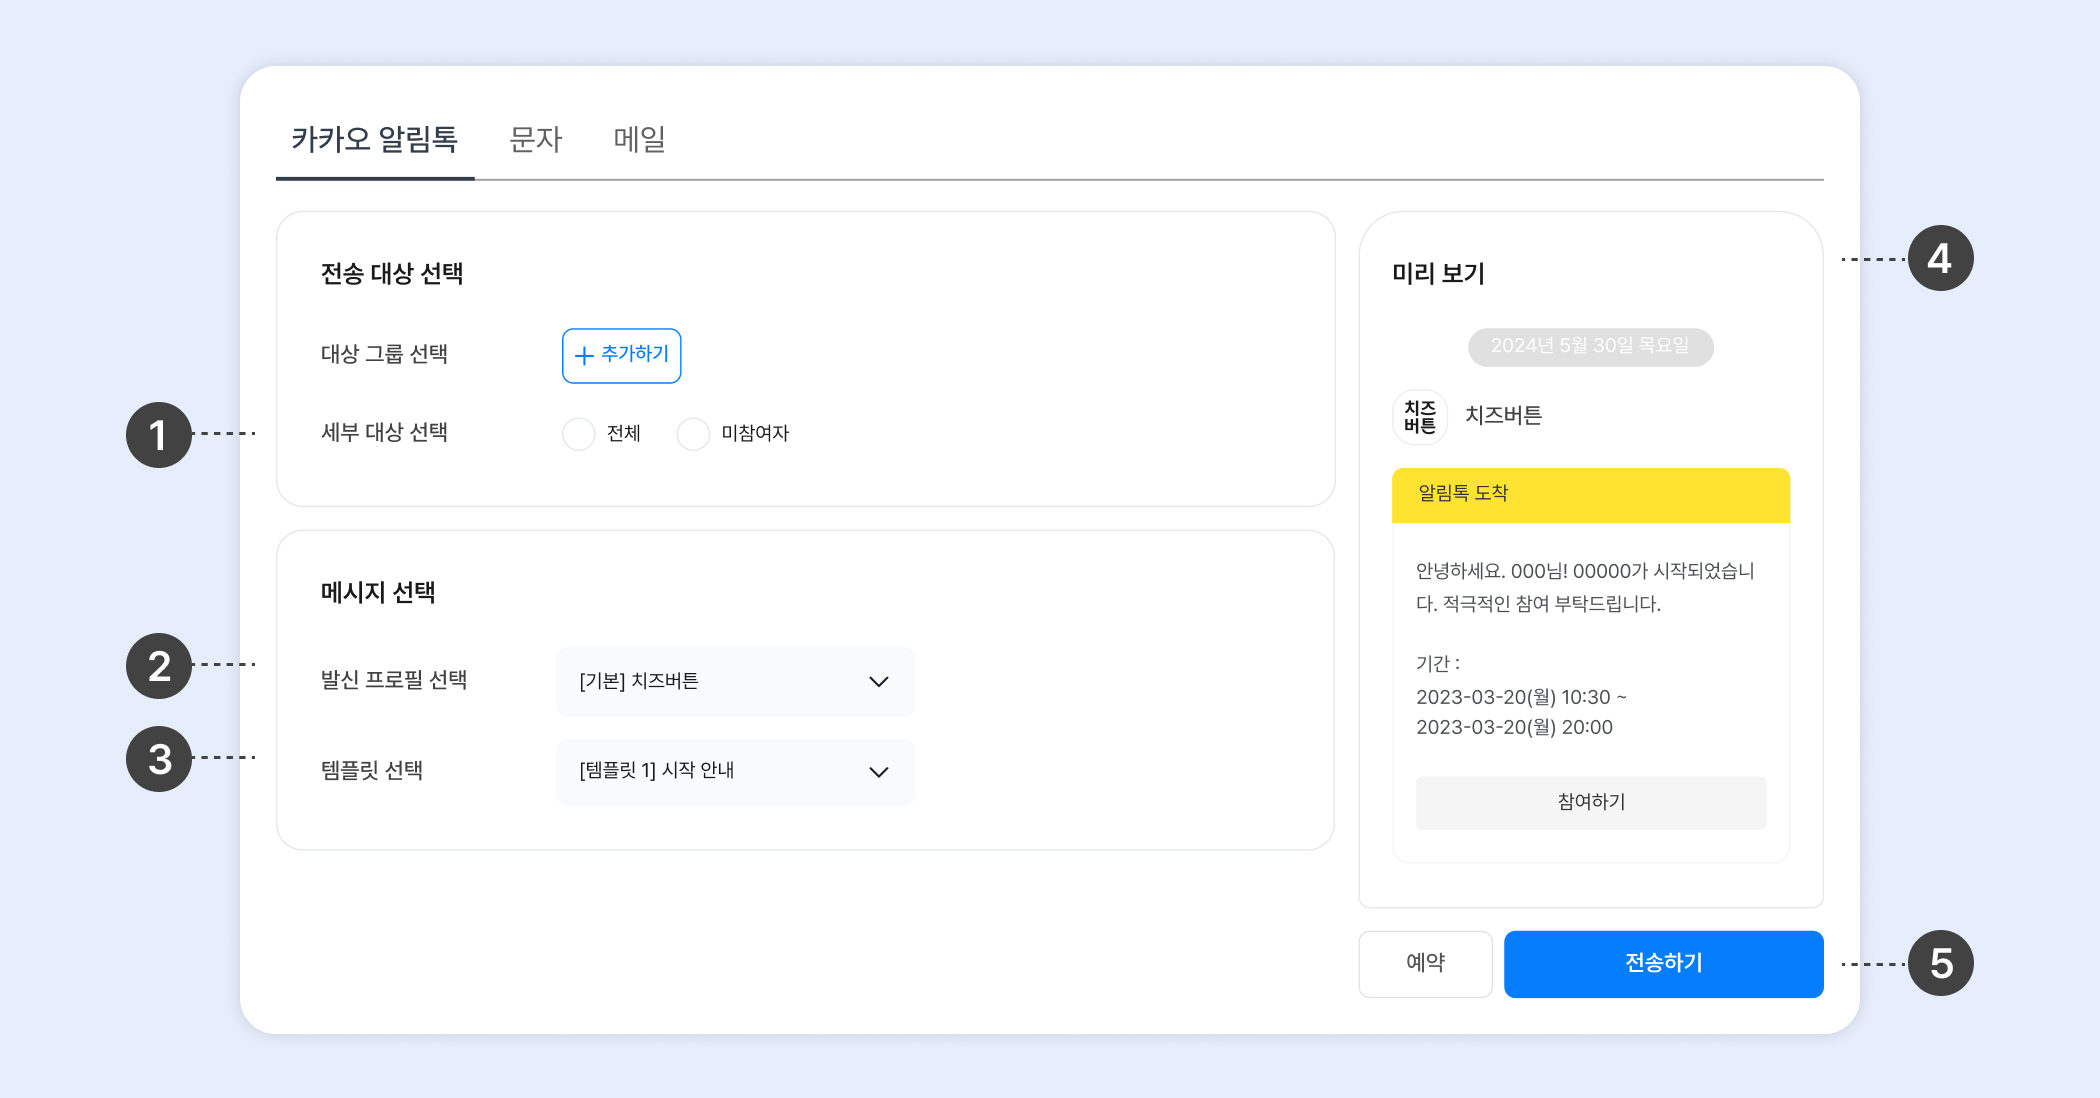The image size is (2100, 1098).
Task: Click annotation marker number 5
Action: 1940,964
